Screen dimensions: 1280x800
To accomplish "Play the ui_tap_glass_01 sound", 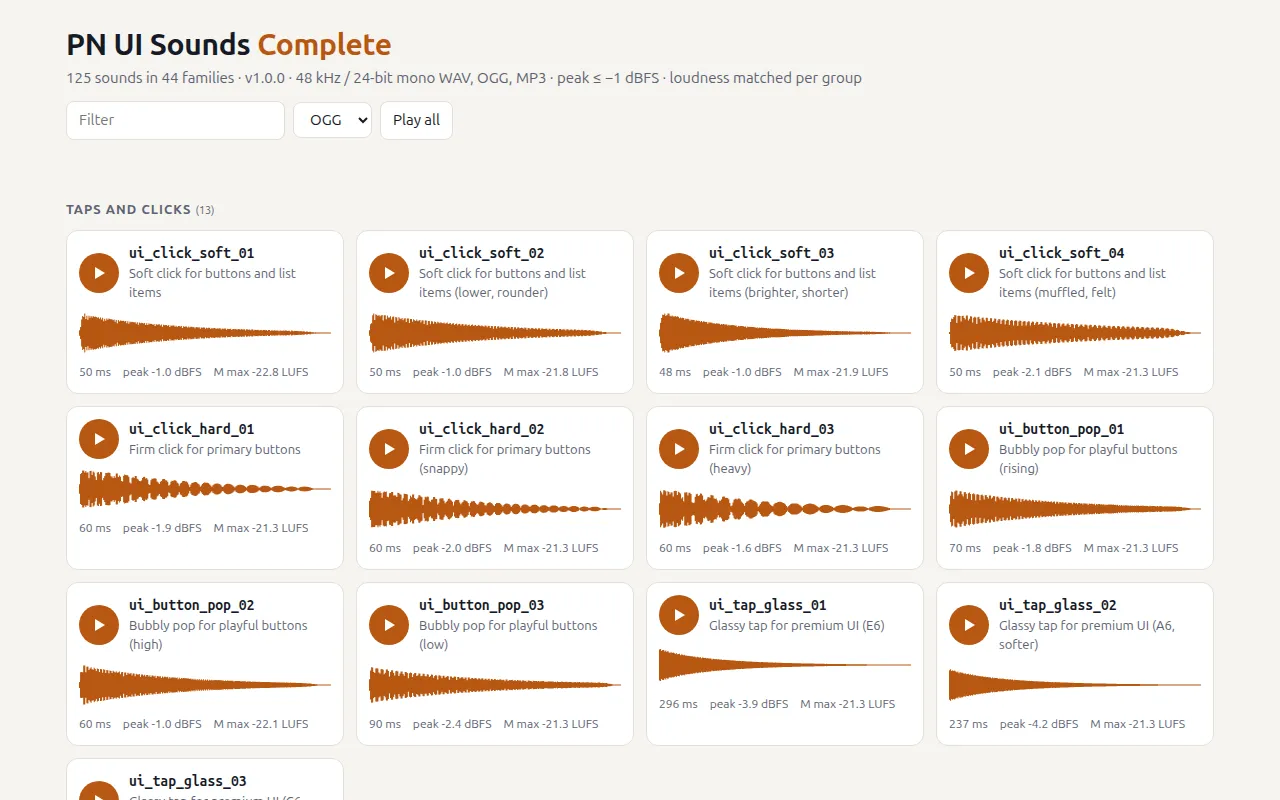I will click(x=679, y=615).
